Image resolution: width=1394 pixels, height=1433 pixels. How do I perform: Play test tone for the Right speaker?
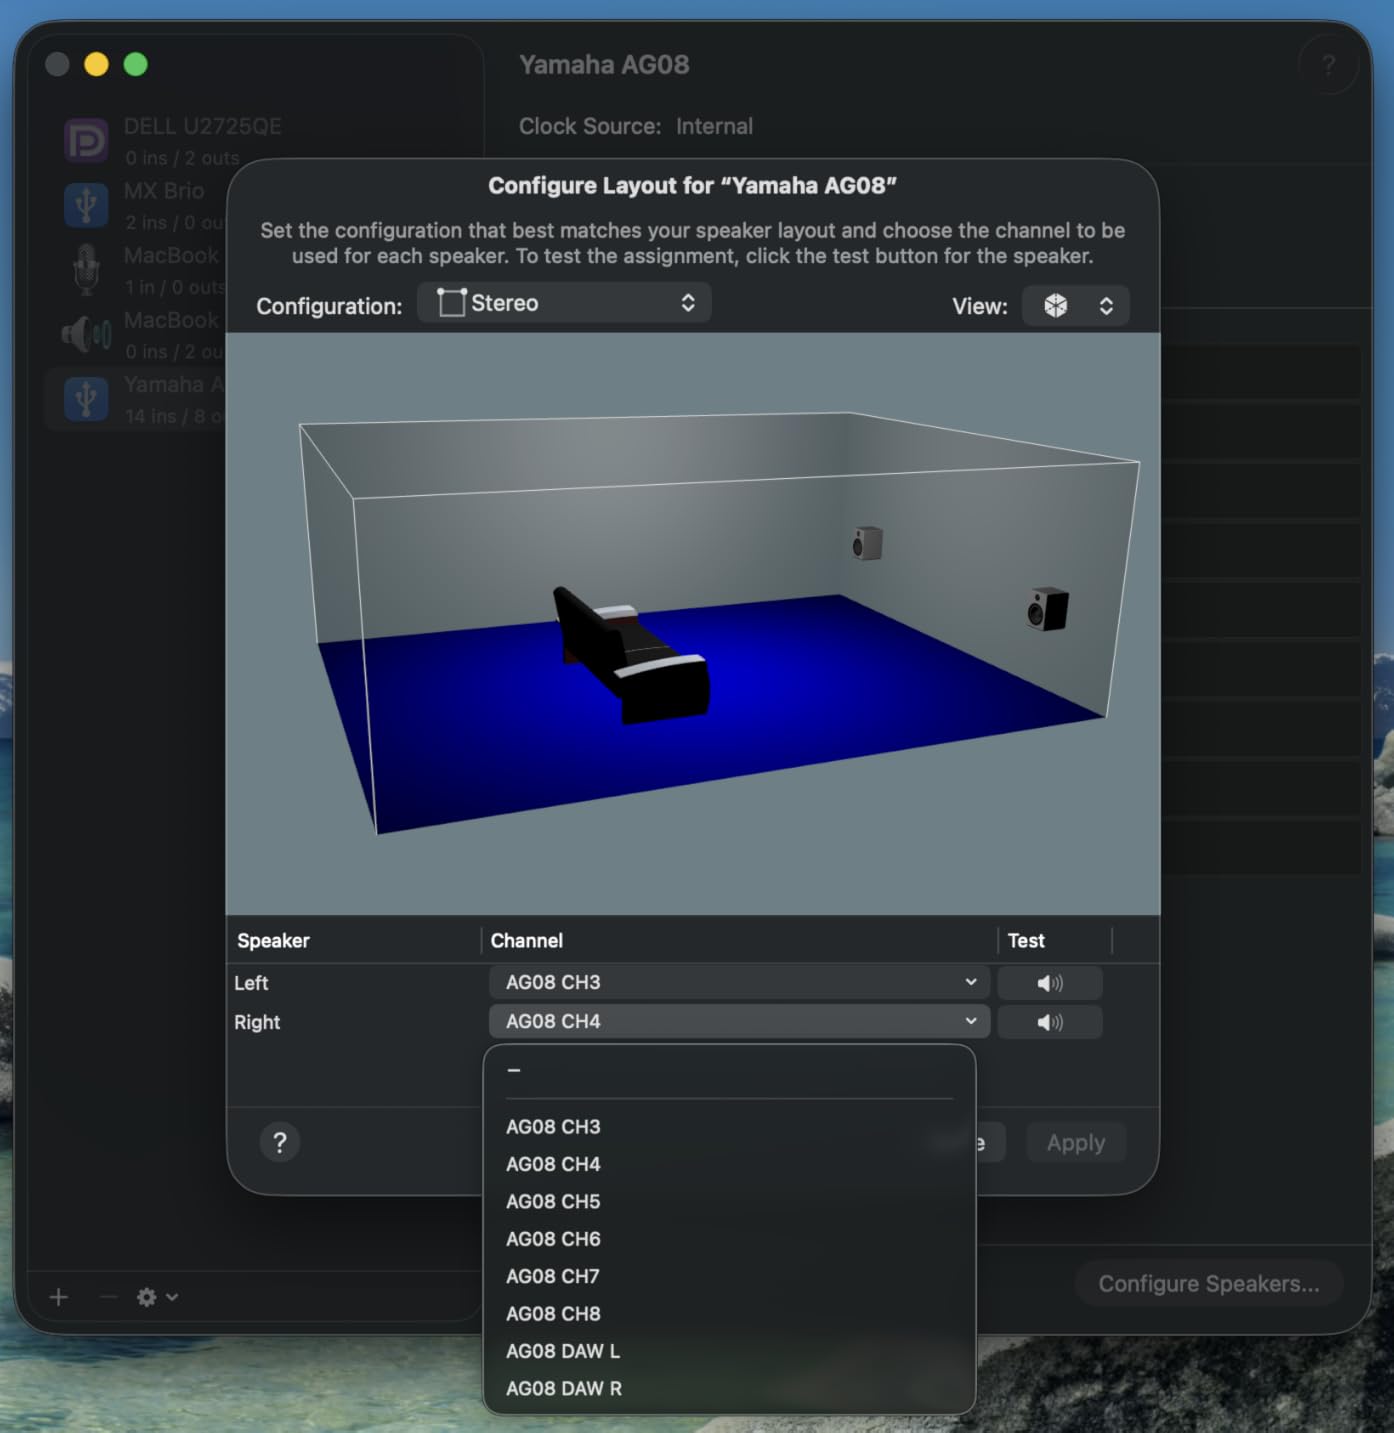[x=1050, y=1022]
